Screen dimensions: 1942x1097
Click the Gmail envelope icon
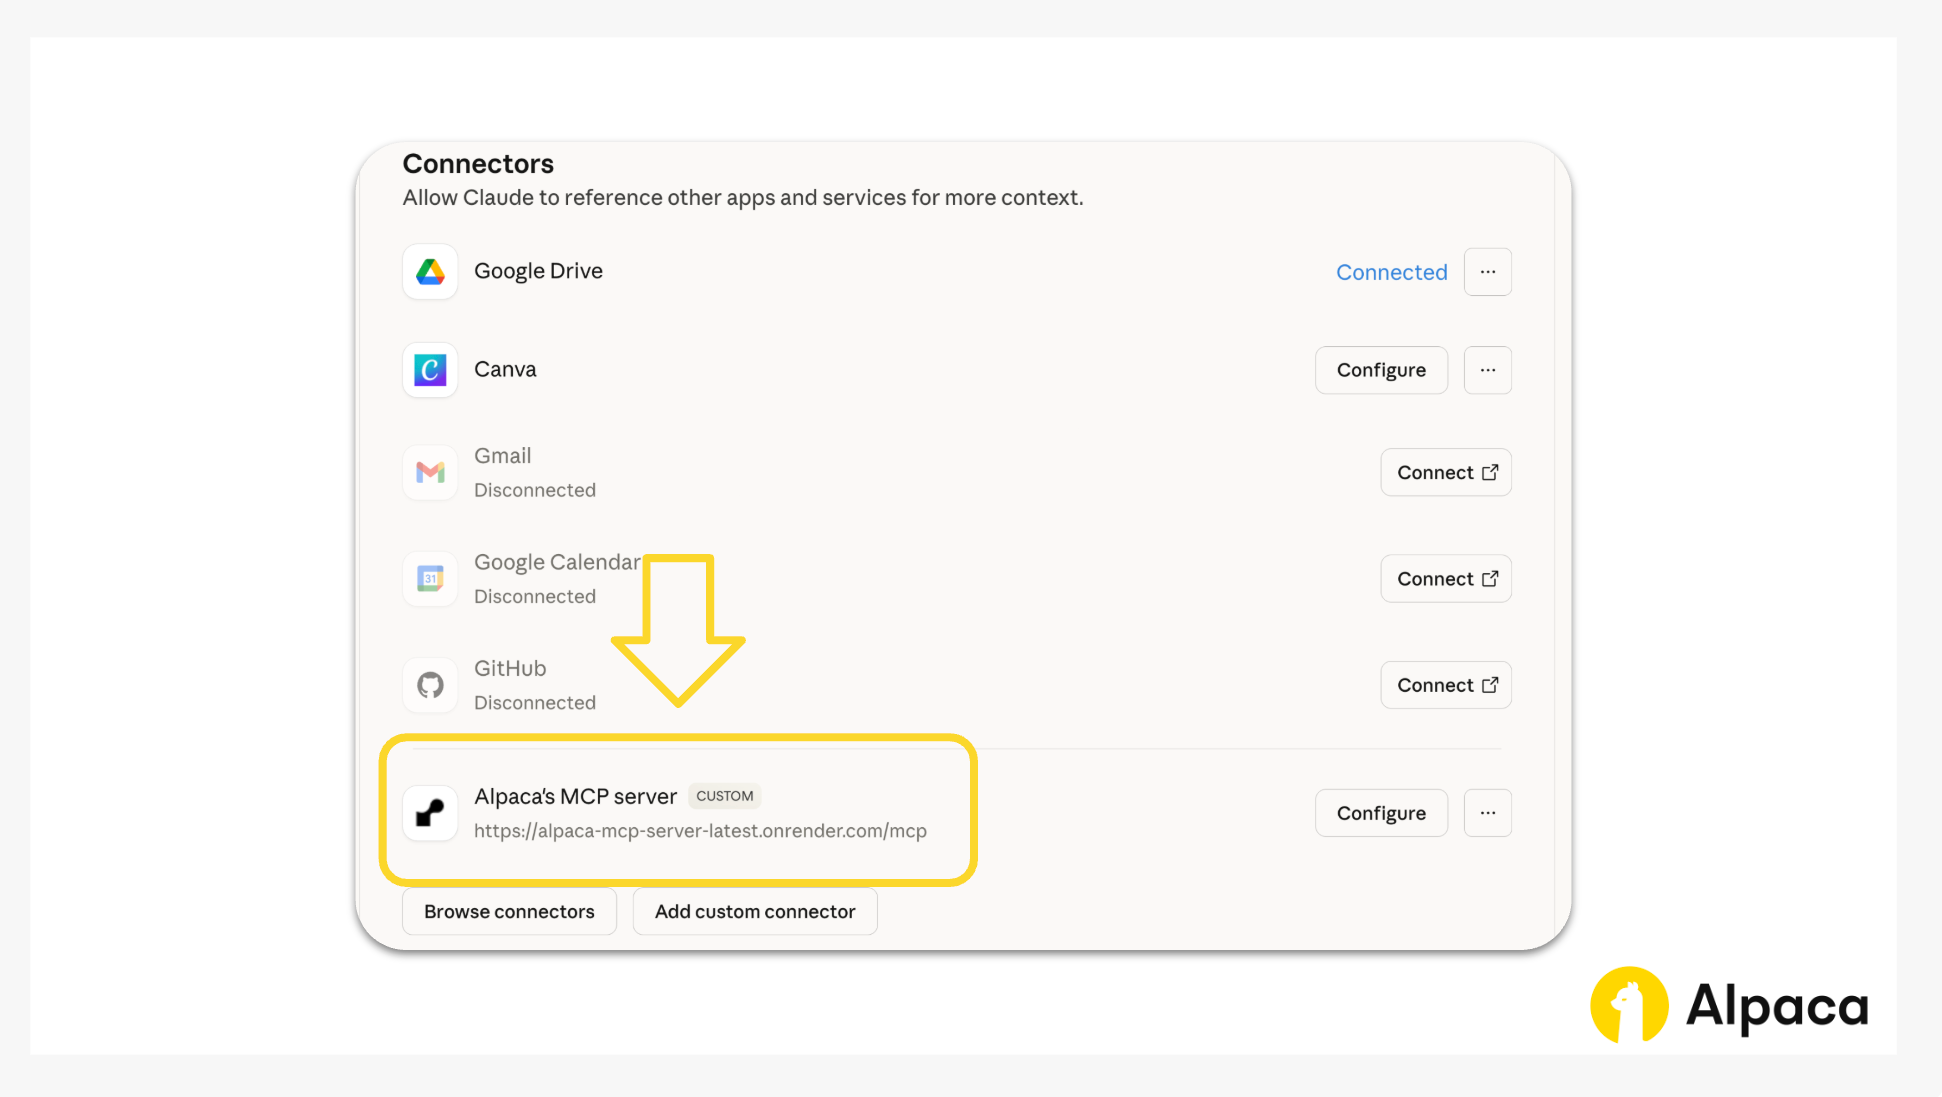click(430, 472)
